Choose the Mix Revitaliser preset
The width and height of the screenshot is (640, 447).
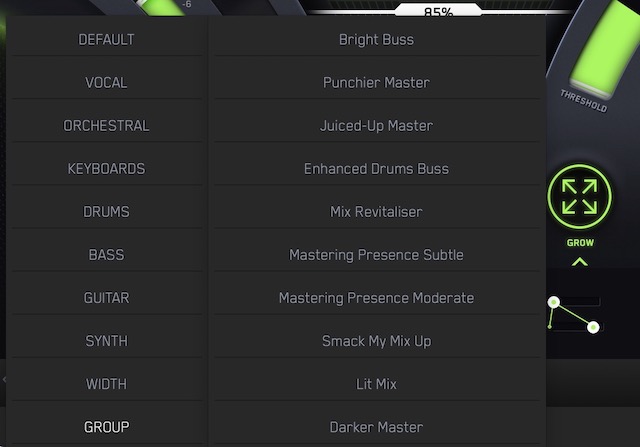coord(376,212)
